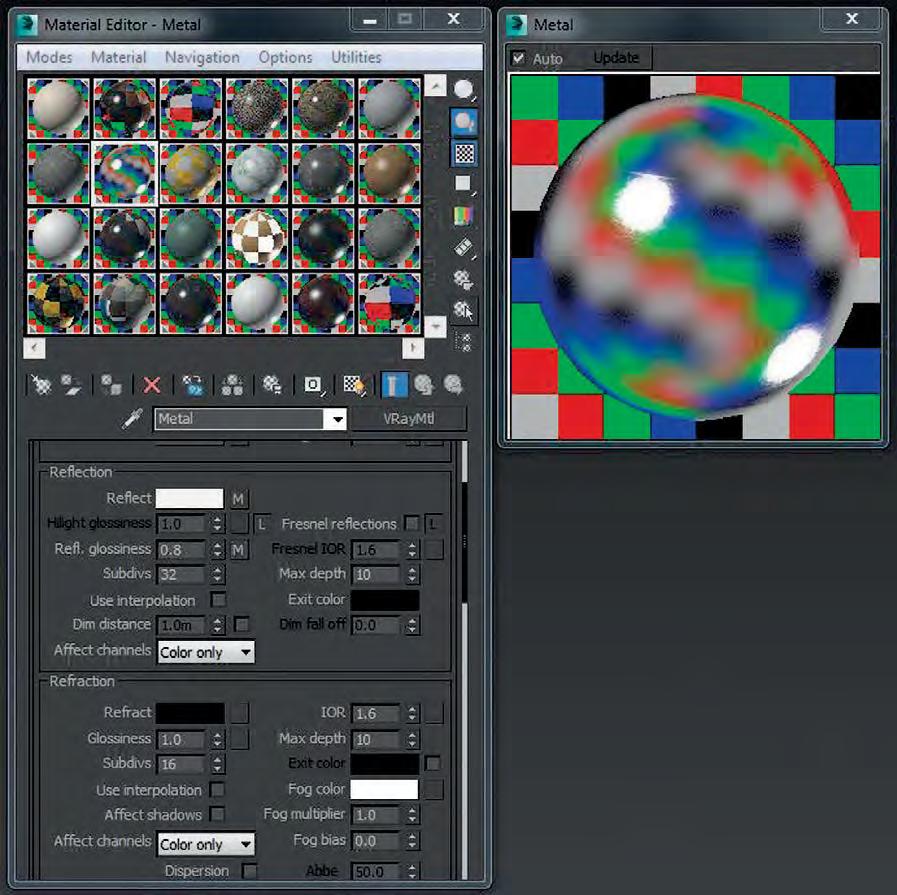
Task: Click sample slots scroll left arrow
Action: tap(34, 348)
